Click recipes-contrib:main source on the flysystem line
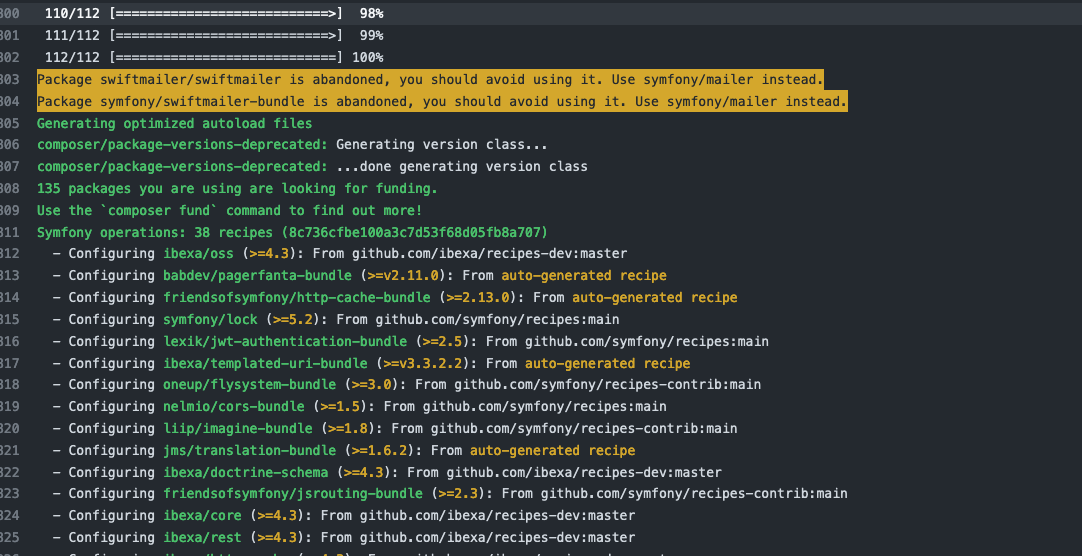 tap(607, 384)
